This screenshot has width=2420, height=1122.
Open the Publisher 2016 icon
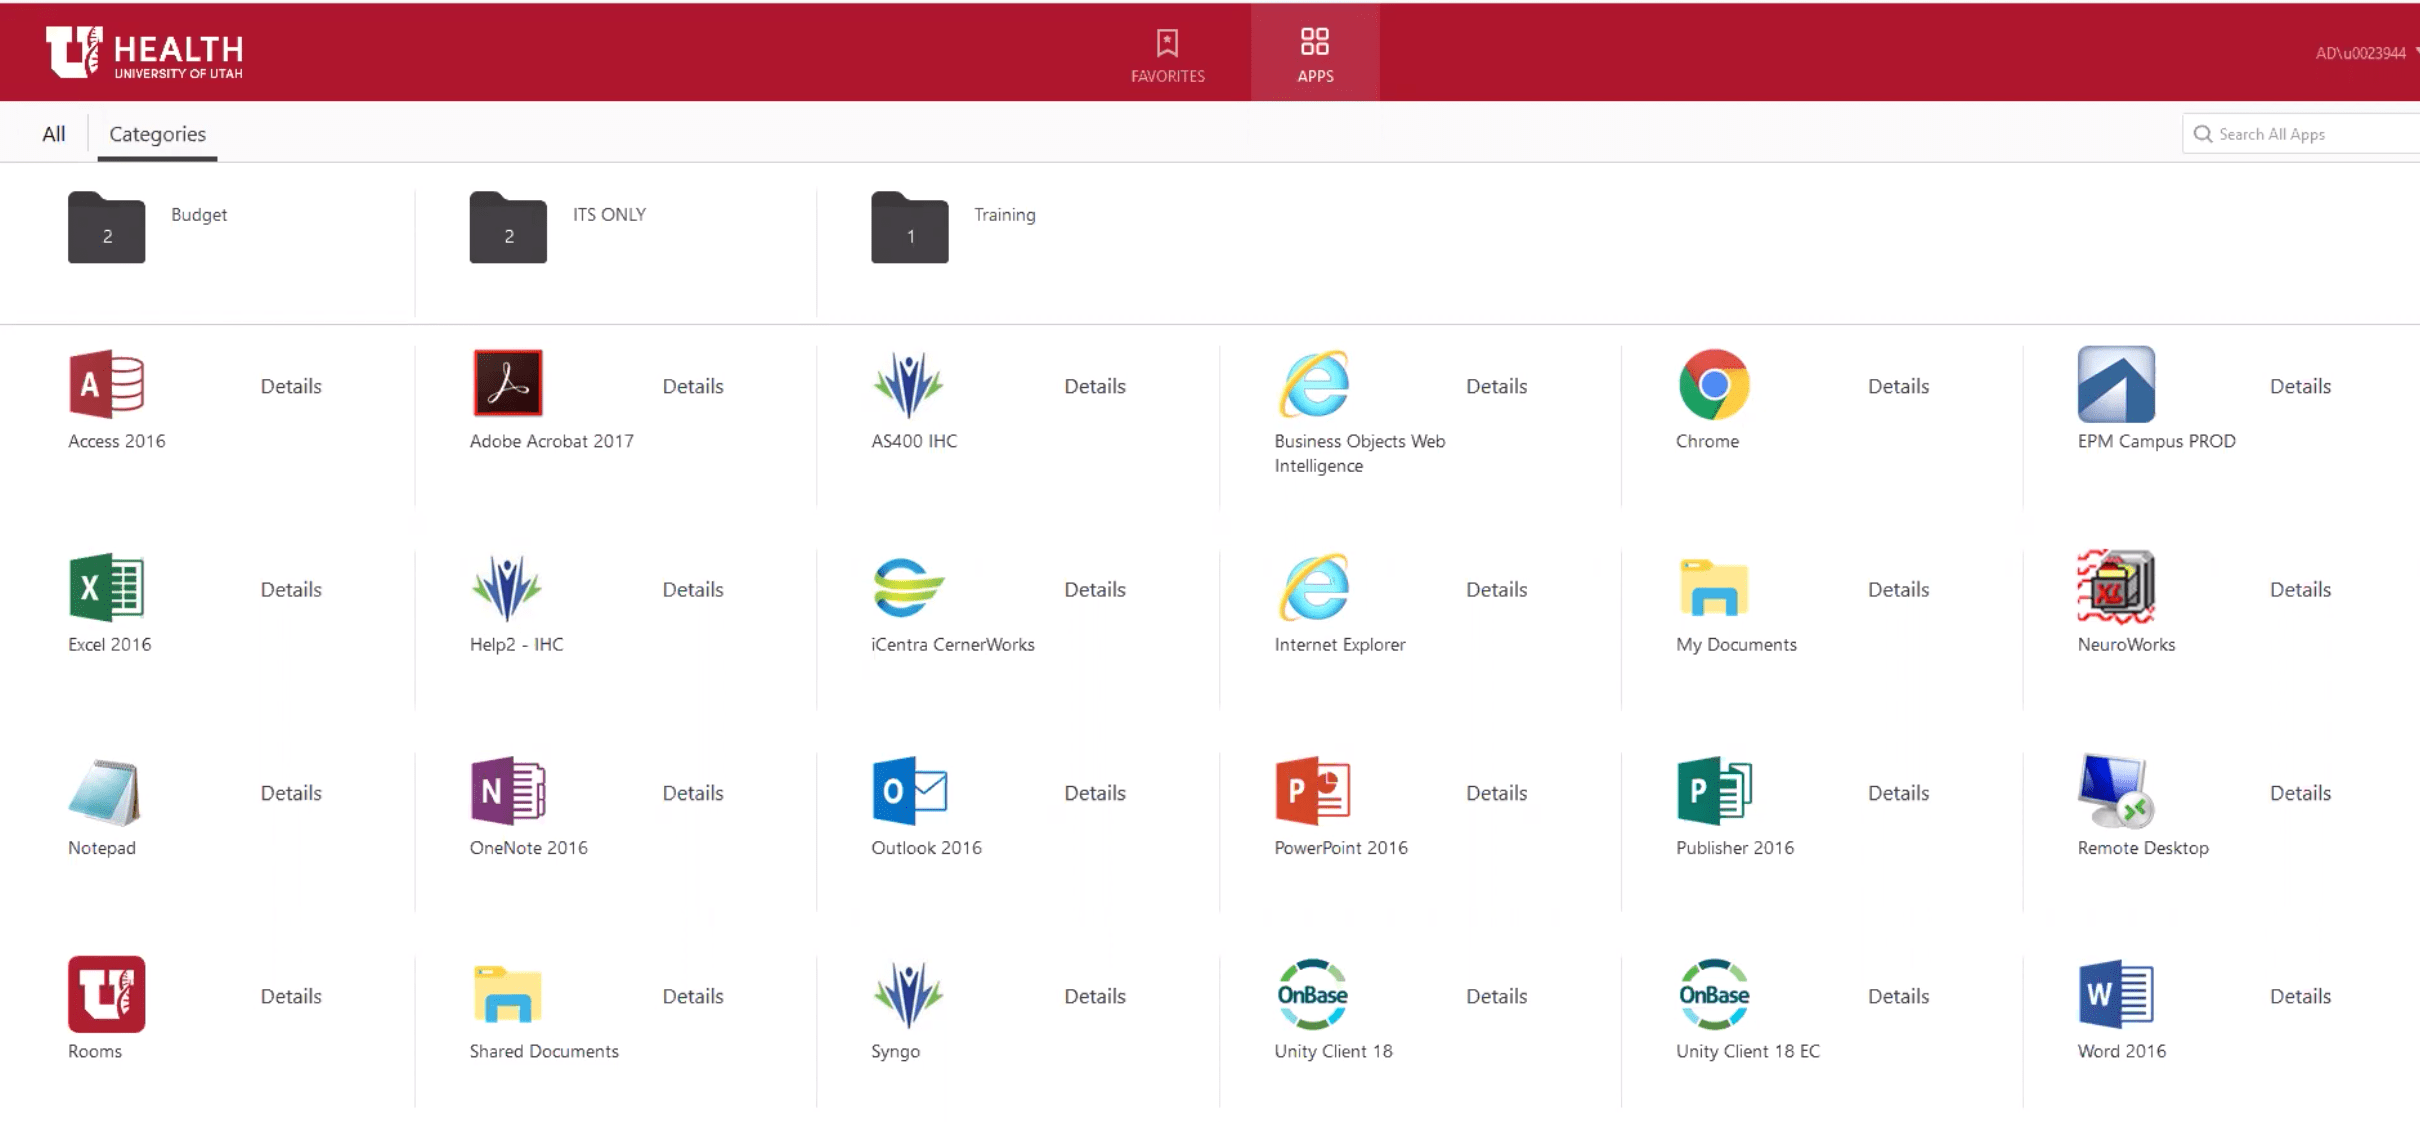[x=1714, y=791]
